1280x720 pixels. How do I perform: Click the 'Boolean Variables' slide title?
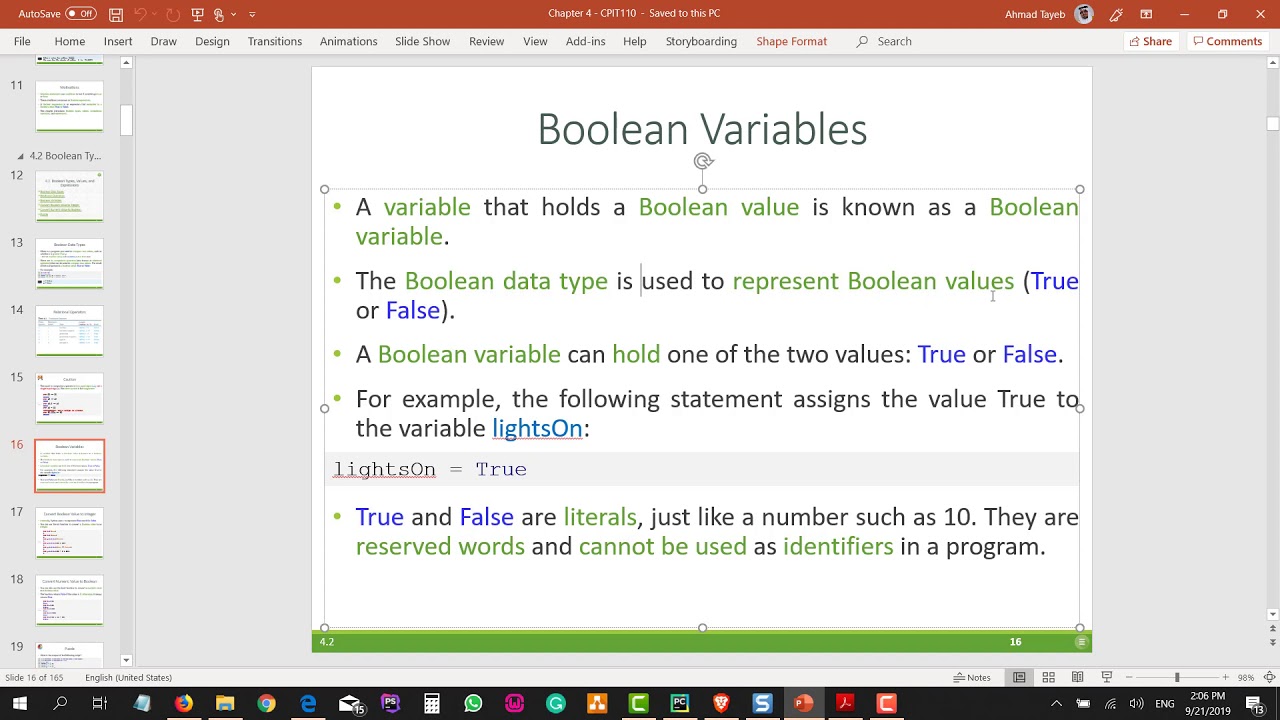(x=702, y=129)
